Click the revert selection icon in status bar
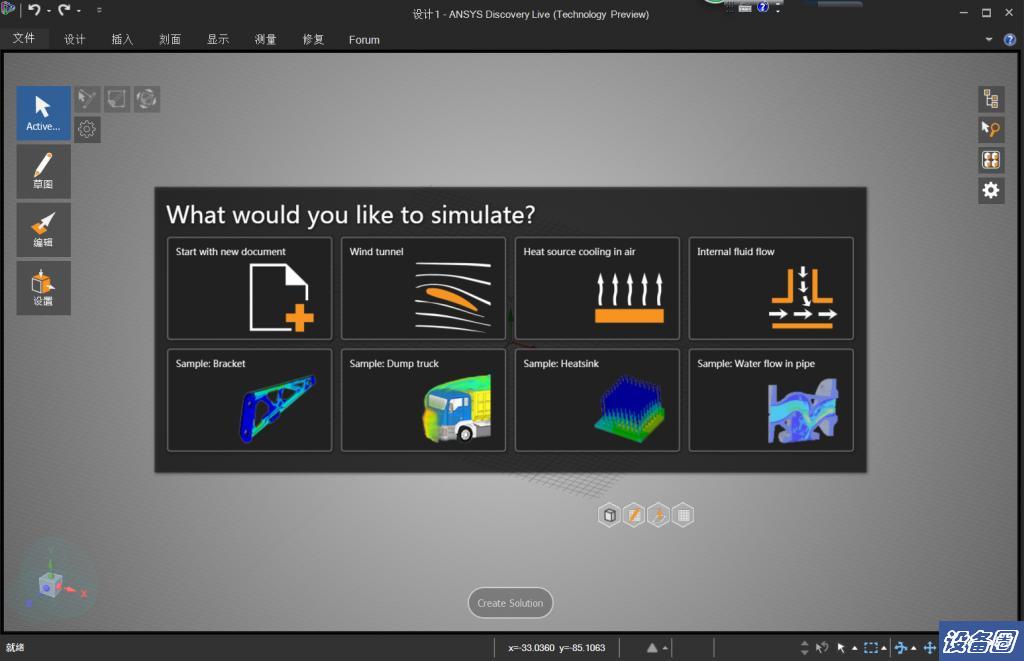This screenshot has width=1024, height=661. tap(822, 647)
